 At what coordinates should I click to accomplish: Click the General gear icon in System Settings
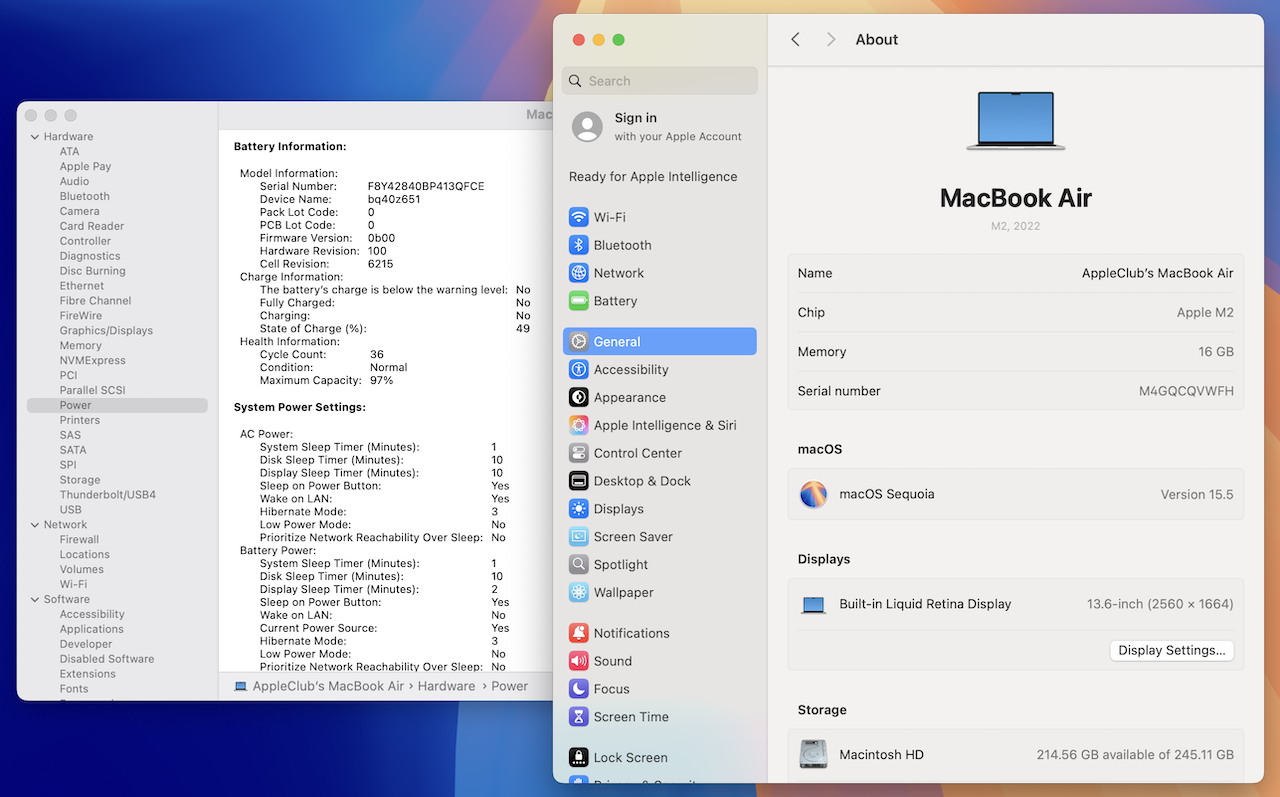[578, 341]
